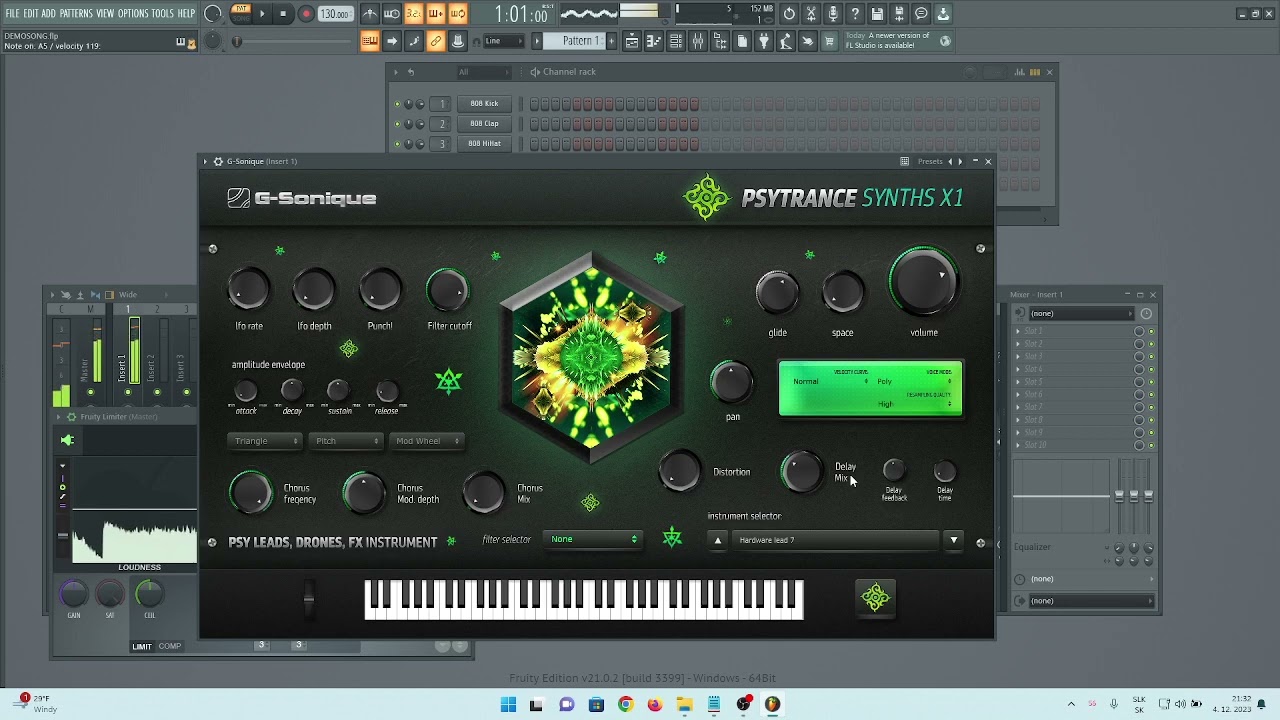This screenshot has height=720, width=1280.
Task: Click the G-Sonique logo button beside keyboard
Action: pyautogui.click(x=875, y=598)
